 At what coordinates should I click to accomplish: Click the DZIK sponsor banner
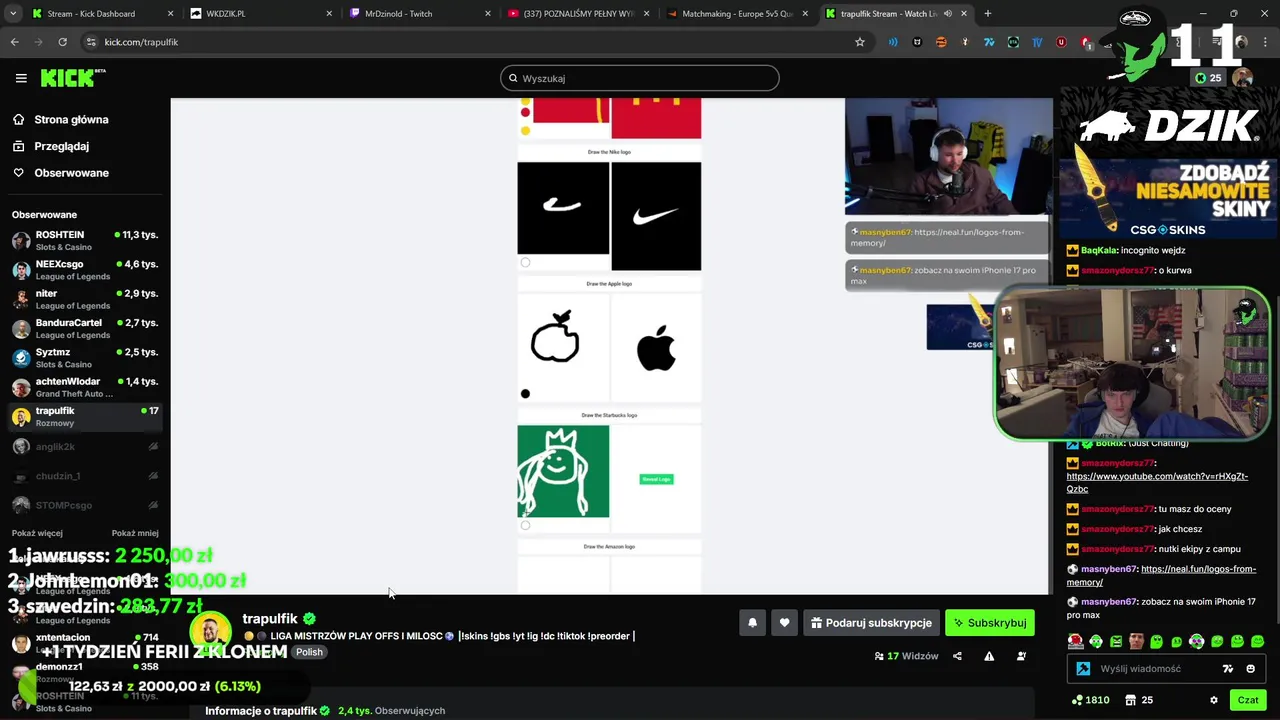tap(1168, 125)
